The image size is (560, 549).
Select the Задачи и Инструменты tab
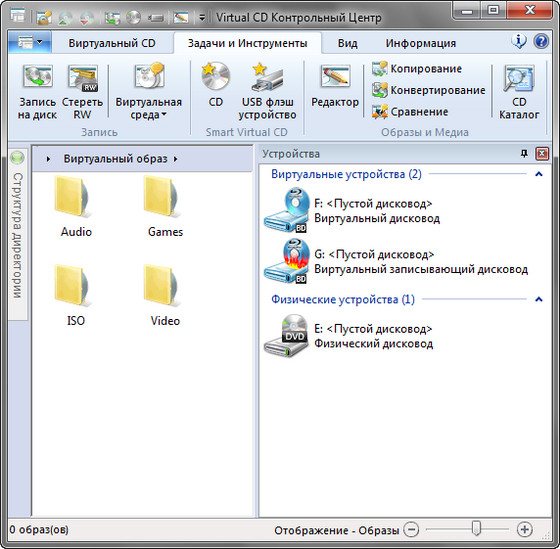(248, 43)
